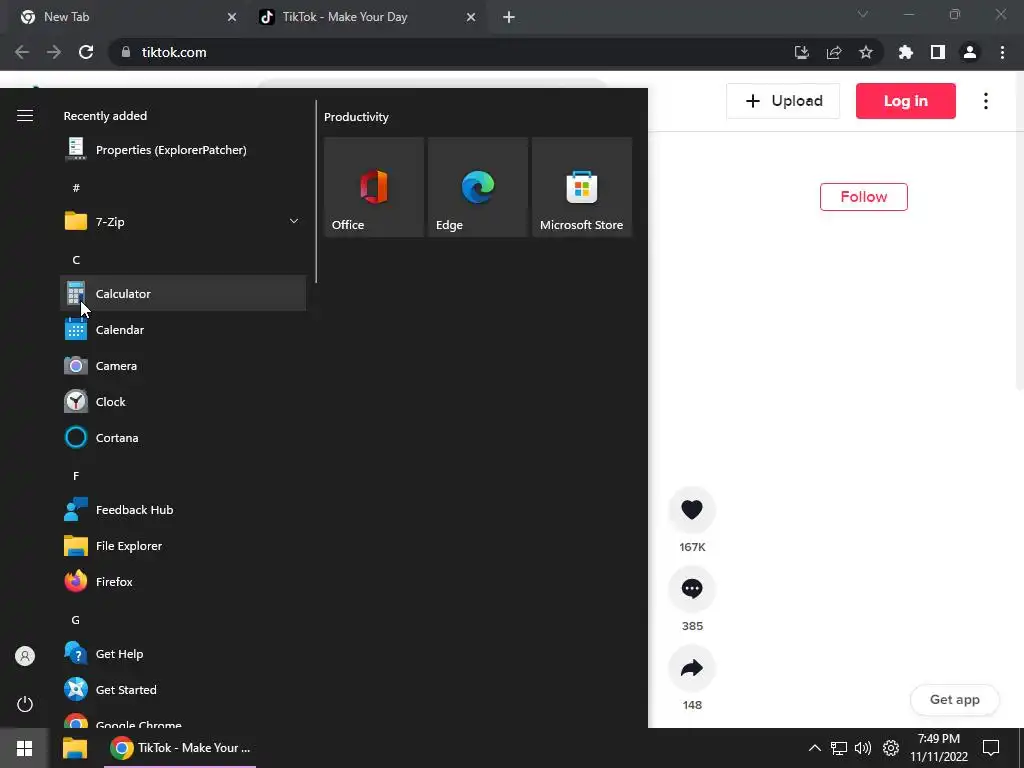Click the Upload button on TikTok
1024x768 pixels.
783,101
